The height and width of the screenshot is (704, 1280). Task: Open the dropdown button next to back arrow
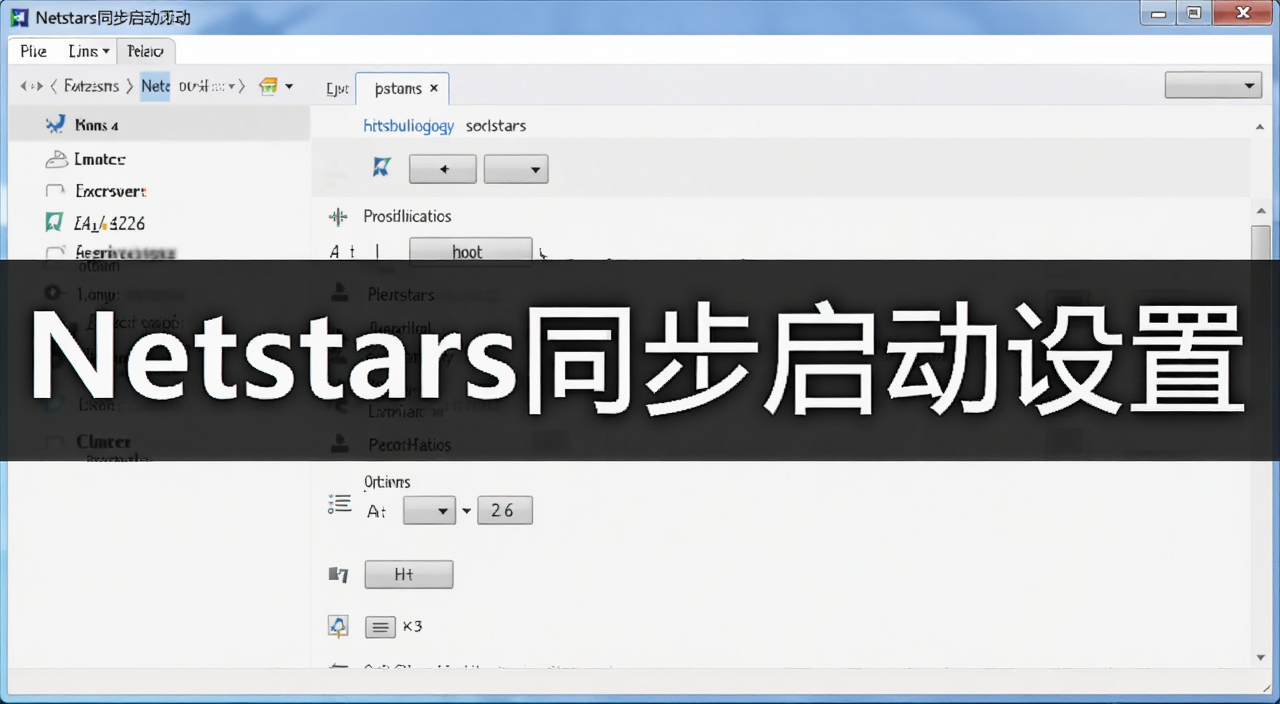pyautogui.click(x=516, y=169)
